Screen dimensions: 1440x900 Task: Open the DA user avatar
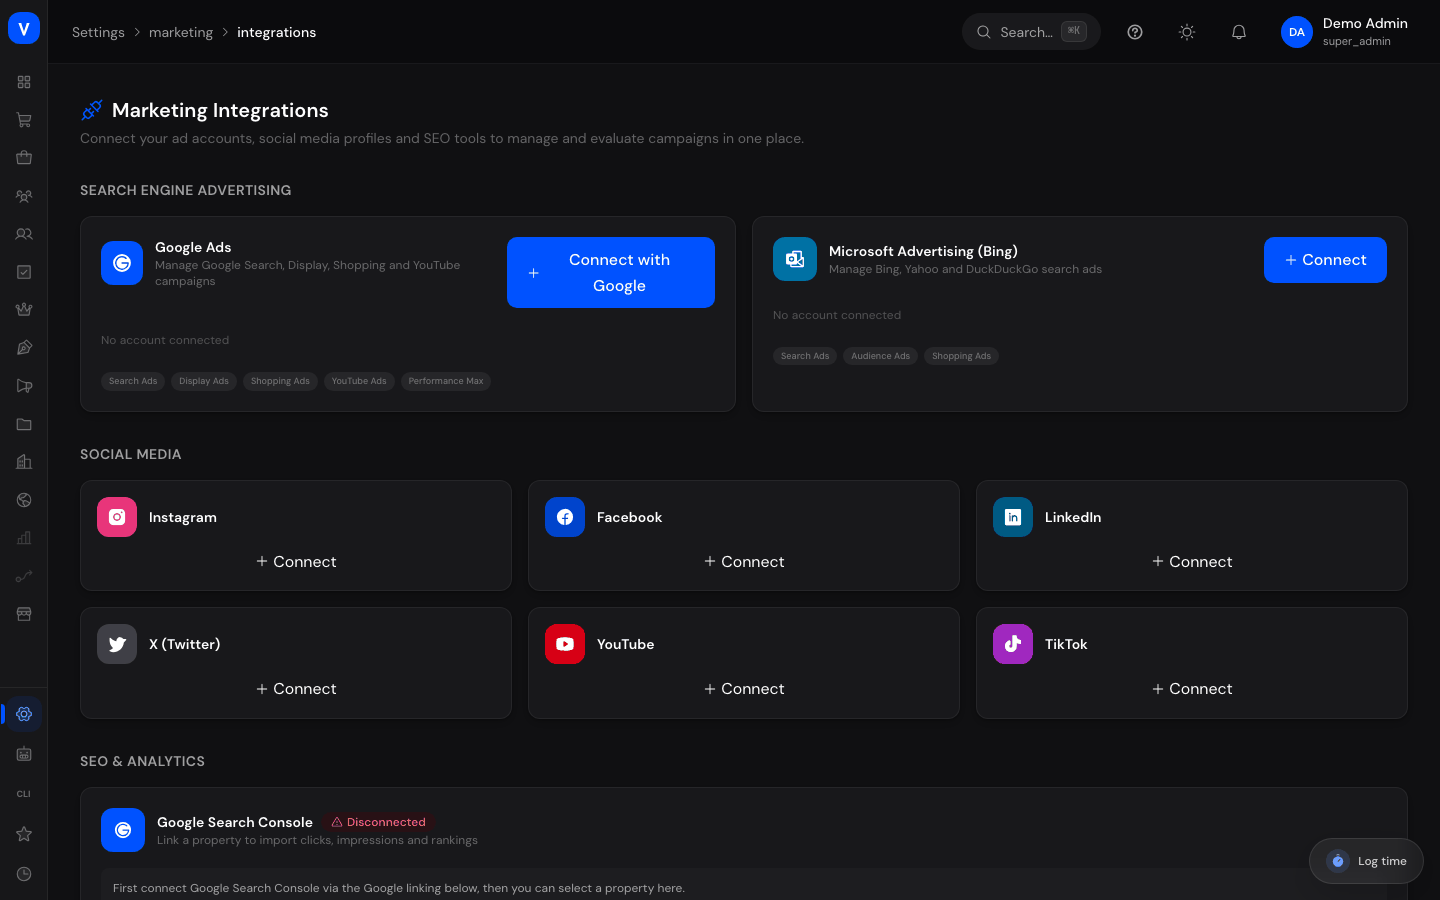click(1297, 32)
